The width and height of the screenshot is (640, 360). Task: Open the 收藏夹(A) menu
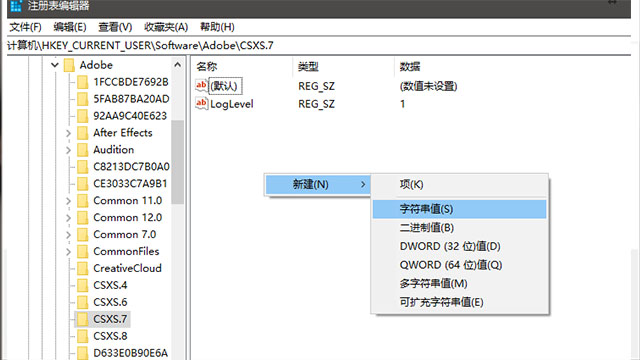coord(166,27)
